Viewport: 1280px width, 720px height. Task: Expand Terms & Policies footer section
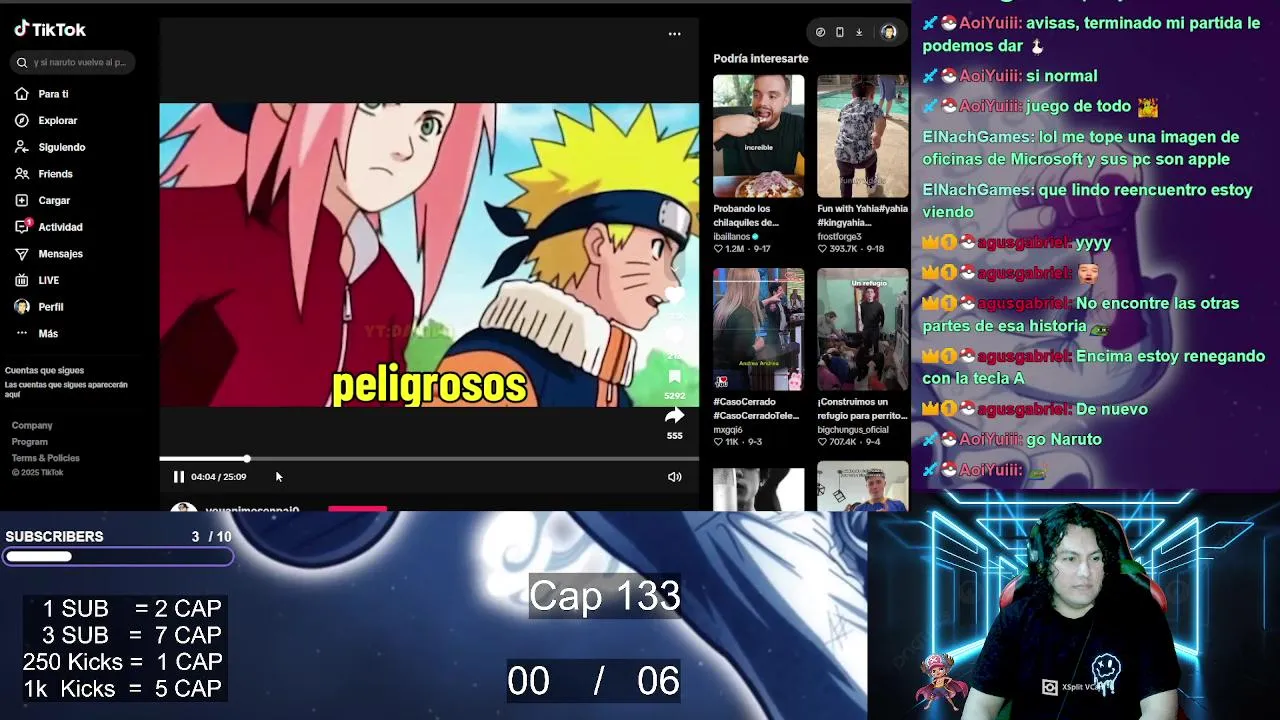[x=45, y=458]
